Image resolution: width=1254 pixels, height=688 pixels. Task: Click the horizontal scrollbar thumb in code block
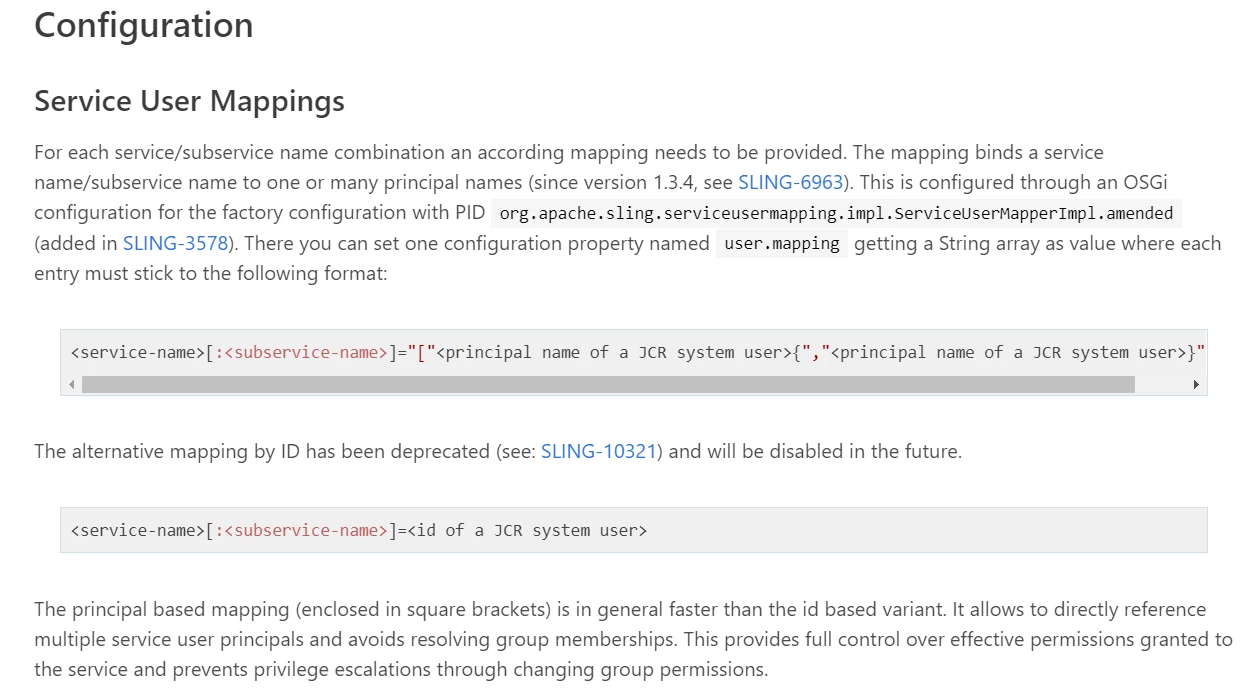pyautogui.click(x=608, y=384)
